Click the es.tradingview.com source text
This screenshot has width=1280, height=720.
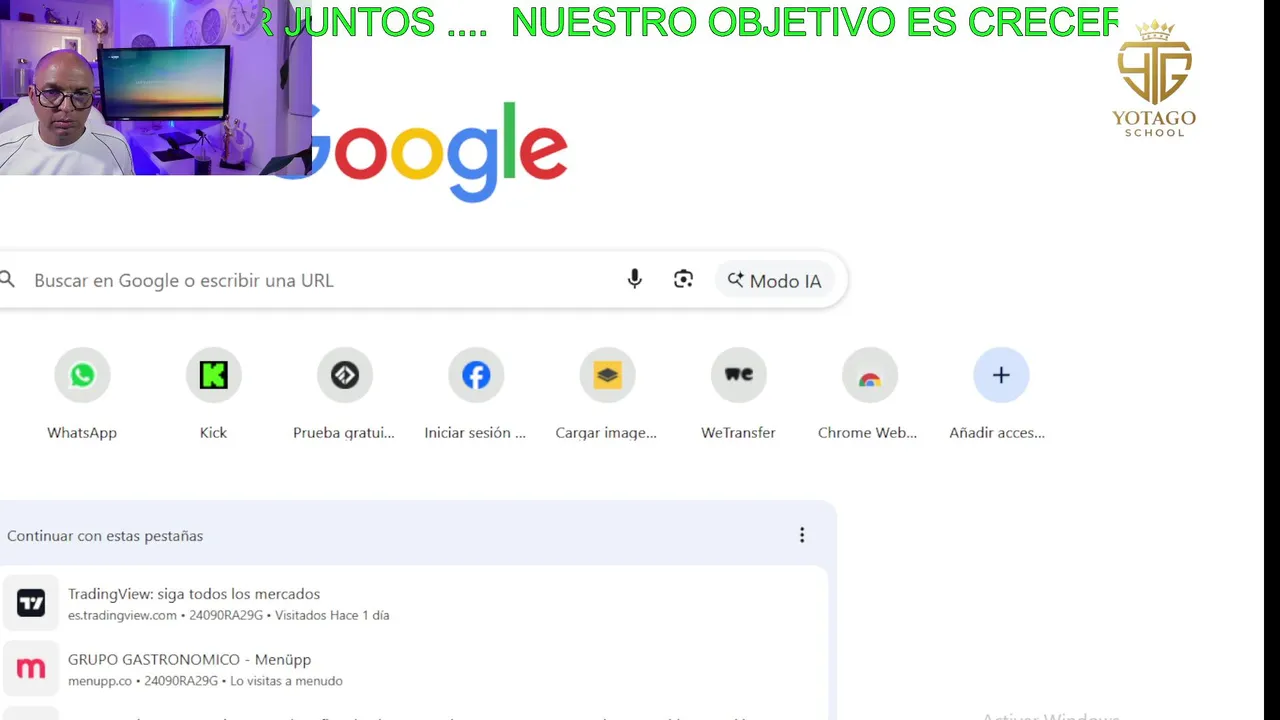coord(122,615)
